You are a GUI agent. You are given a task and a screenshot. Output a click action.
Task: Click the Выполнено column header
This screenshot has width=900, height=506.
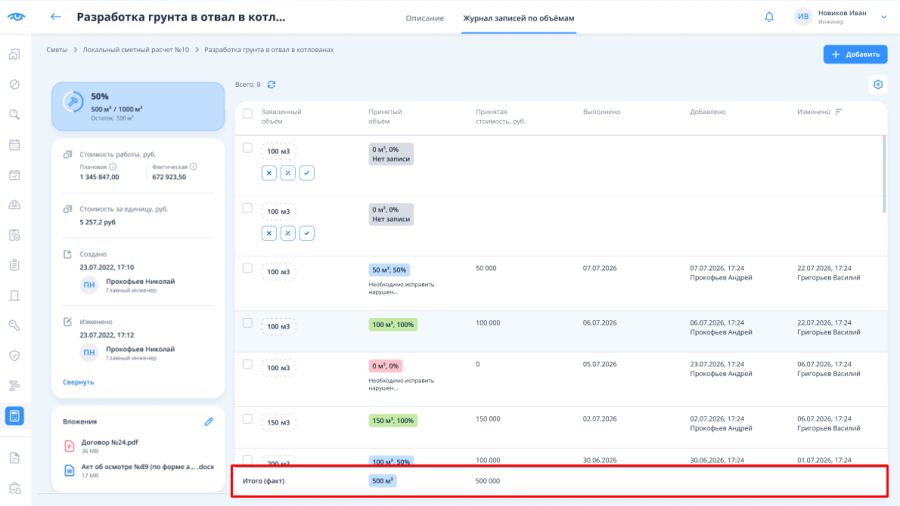602,112
